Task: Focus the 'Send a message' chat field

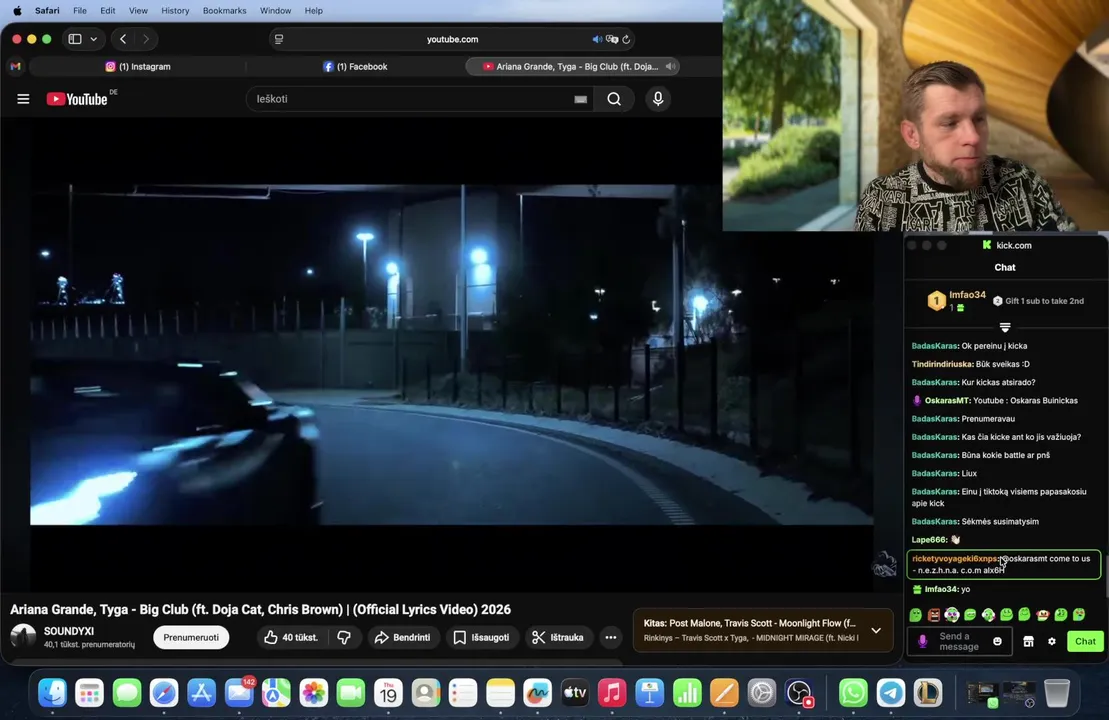Action: click(x=960, y=641)
